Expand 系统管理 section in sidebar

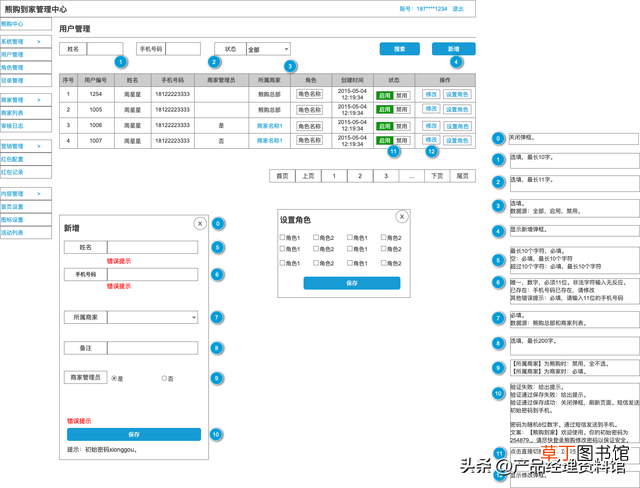coord(26,42)
